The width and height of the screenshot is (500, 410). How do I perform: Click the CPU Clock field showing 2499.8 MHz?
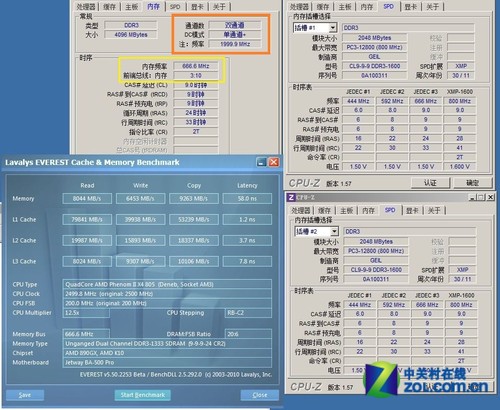167,294
